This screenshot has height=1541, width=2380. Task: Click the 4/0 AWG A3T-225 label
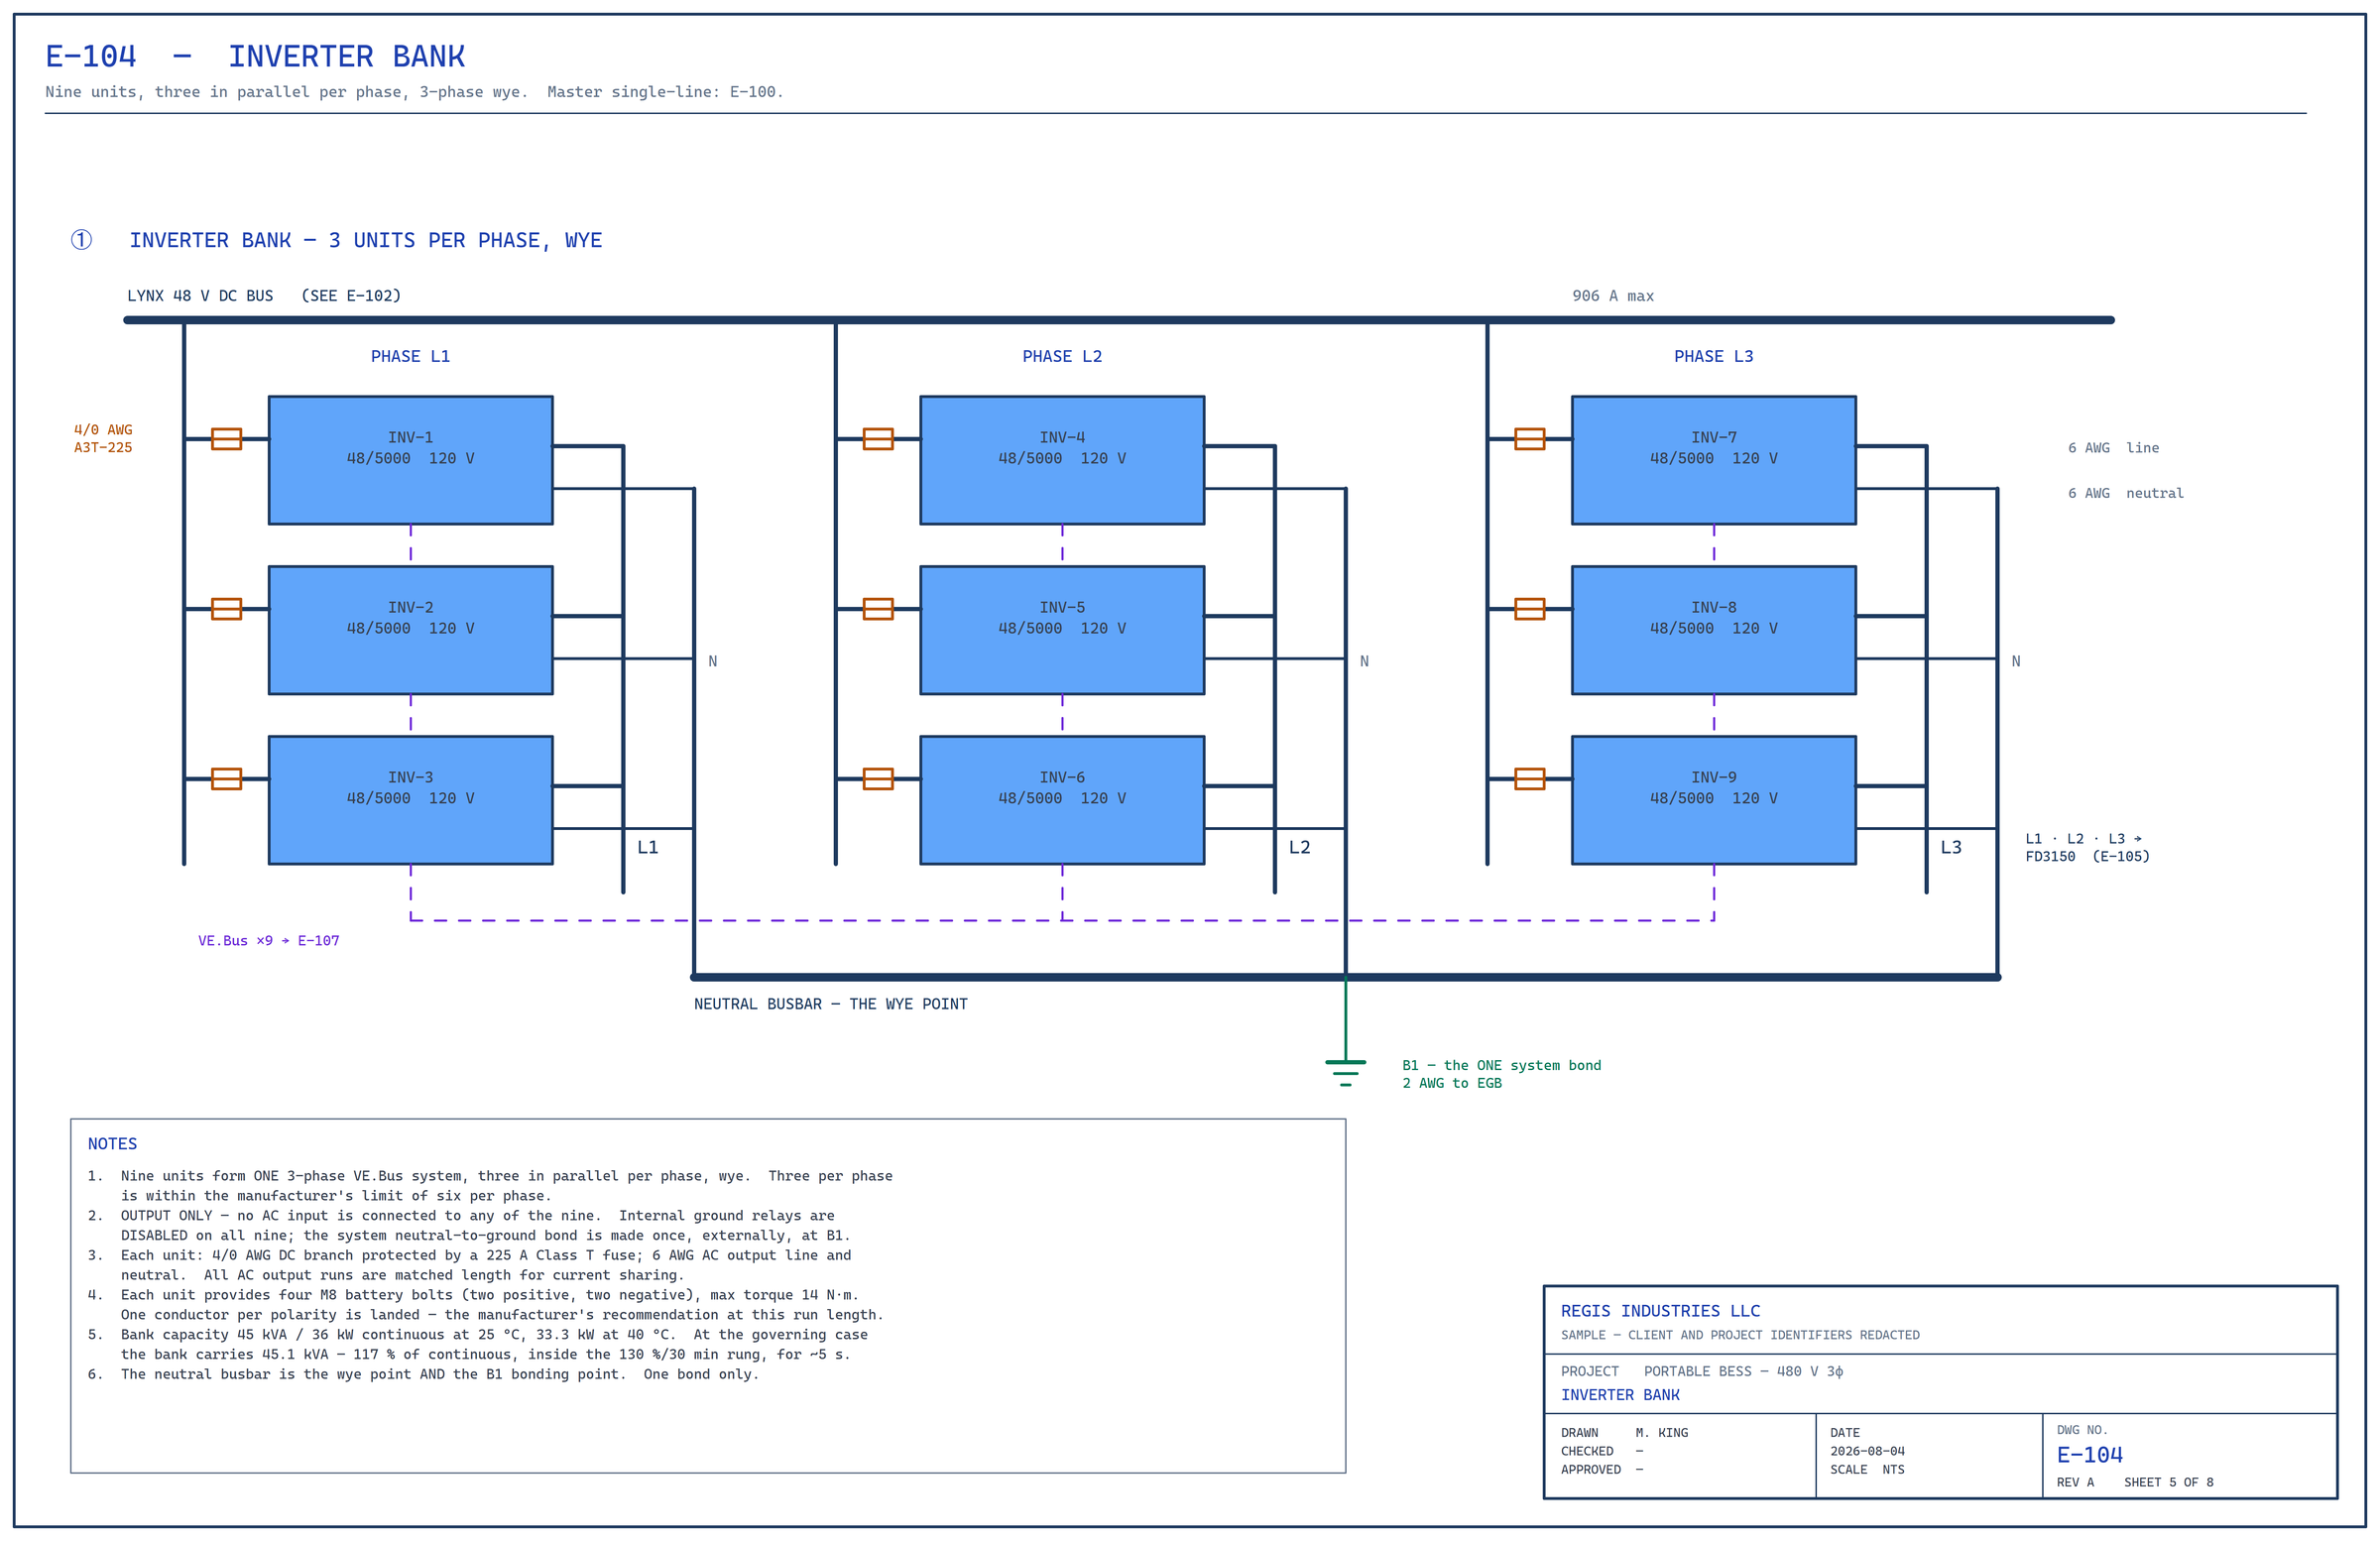coord(103,439)
